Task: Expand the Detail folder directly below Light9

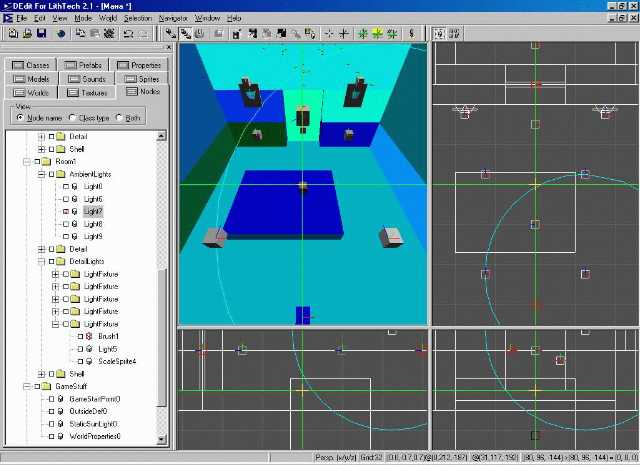Action: point(41,249)
